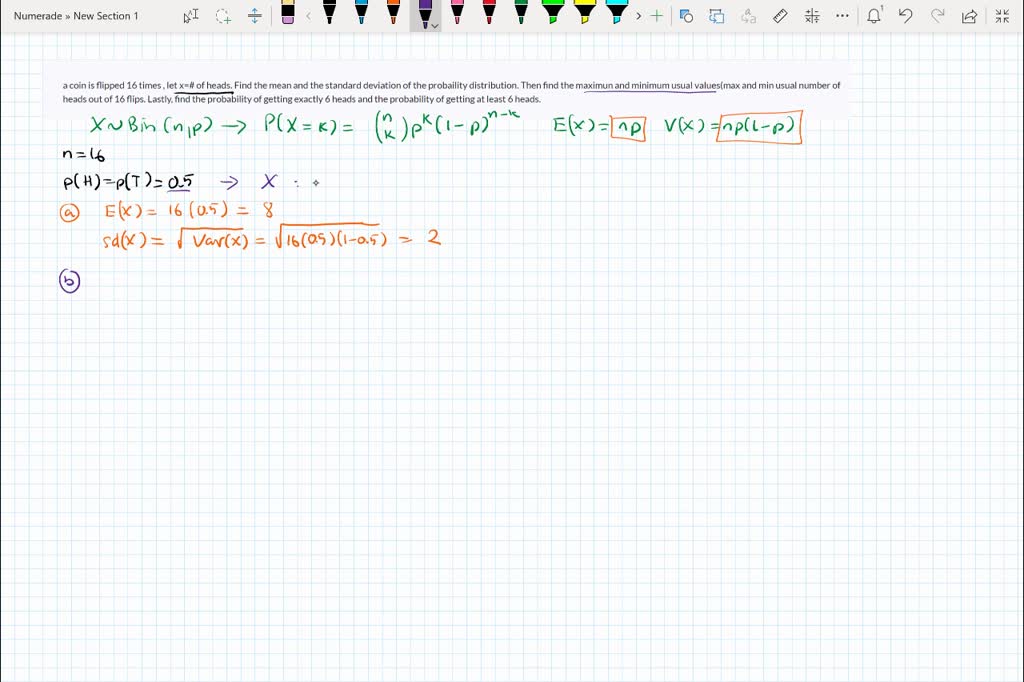Toggle the text cursor select tool

191,16
